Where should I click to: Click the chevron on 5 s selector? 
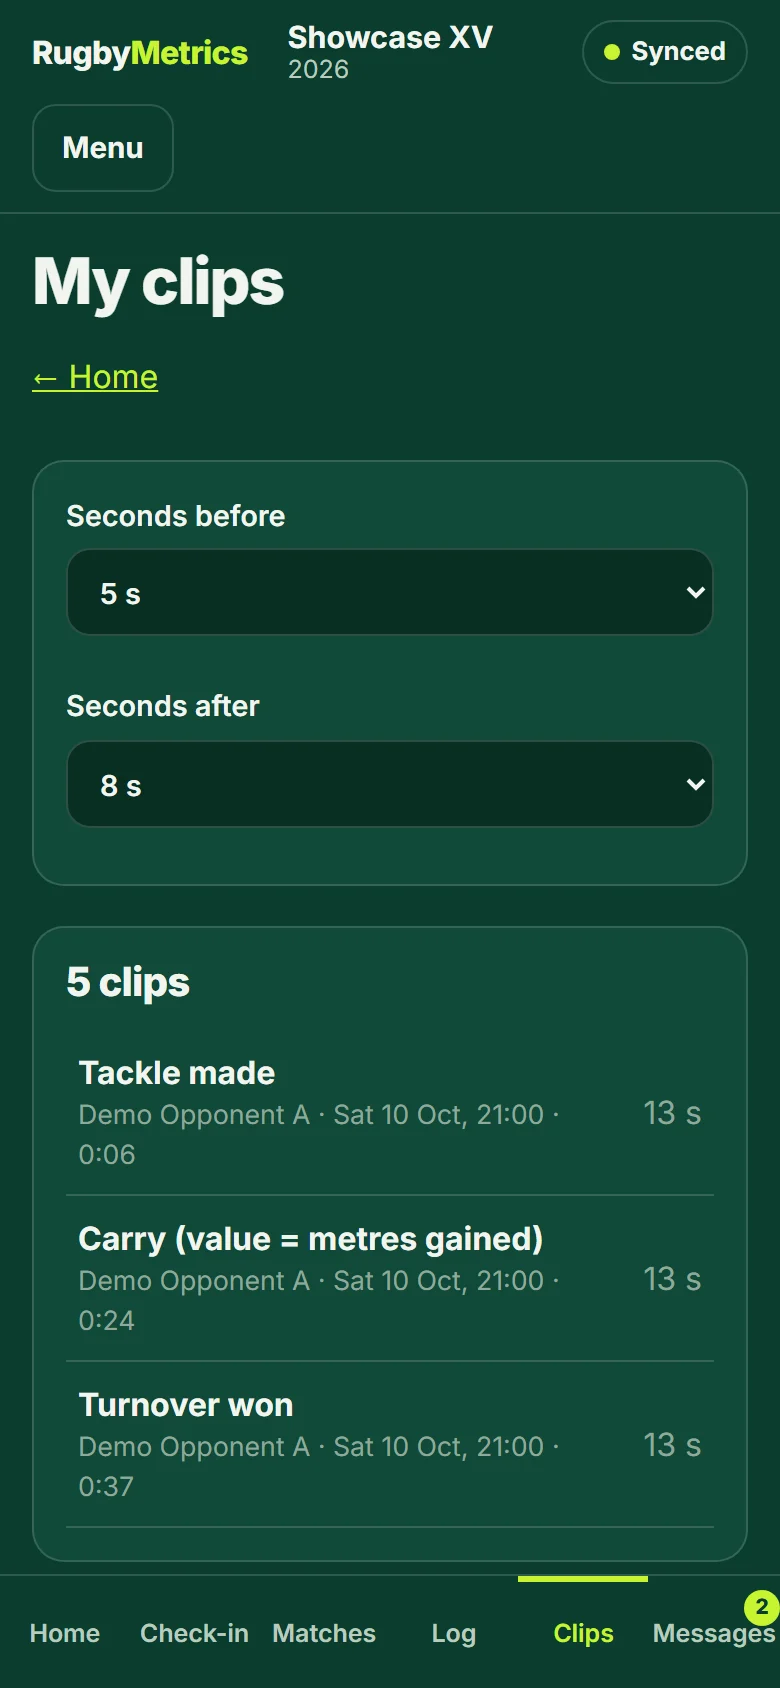pyautogui.click(x=696, y=592)
